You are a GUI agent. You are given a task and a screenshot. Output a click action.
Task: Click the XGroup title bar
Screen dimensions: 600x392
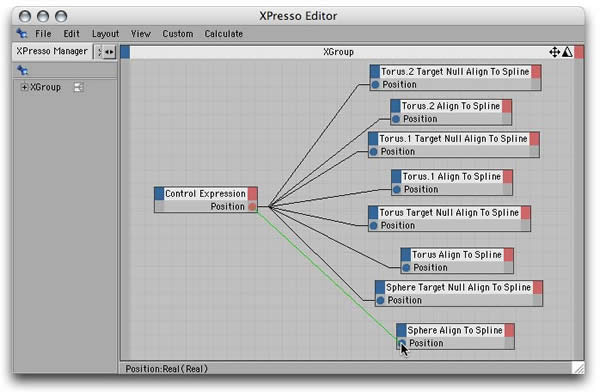(x=338, y=52)
